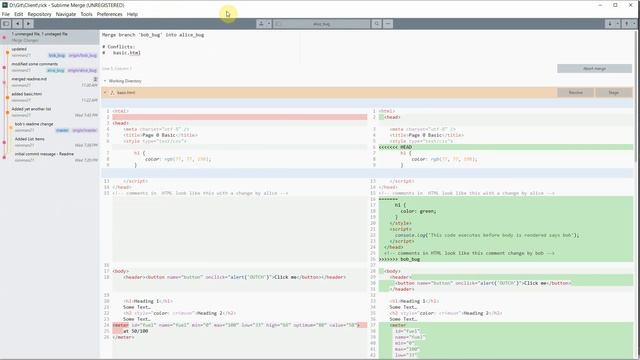Image resolution: width=640 pixels, height=360 pixels.
Task: Click the pull down-arrow icon
Action: (x=610, y=24)
